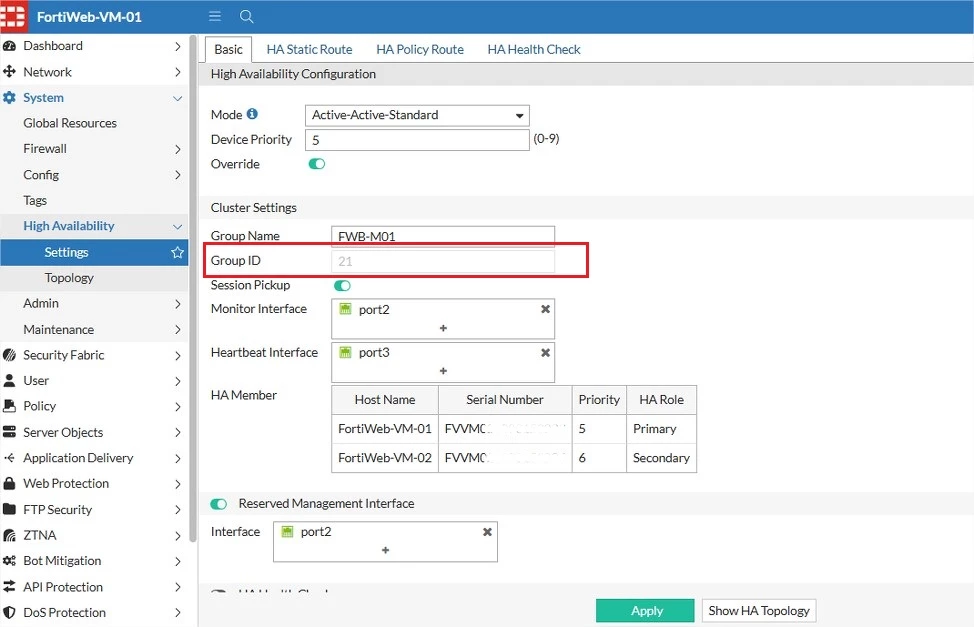
Task: Click the Group Name input field
Action: (443, 236)
